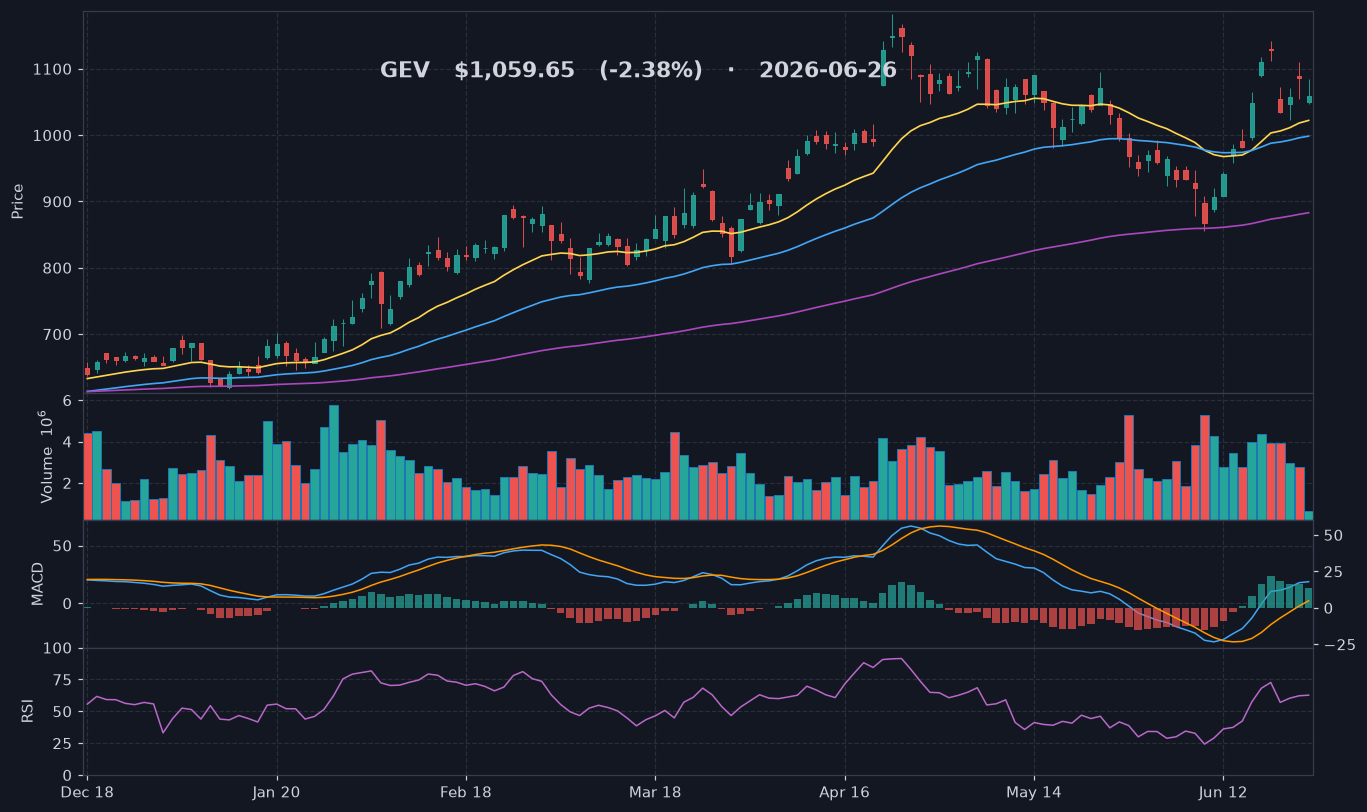The width and height of the screenshot is (1367, 812).
Task: Click the Jan 20 x-axis date label
Action: click(277, 792)
